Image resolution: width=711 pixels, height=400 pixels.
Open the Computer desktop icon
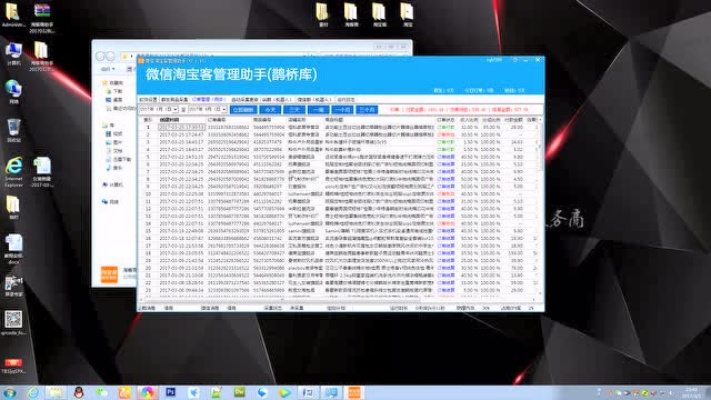point(14,54)
